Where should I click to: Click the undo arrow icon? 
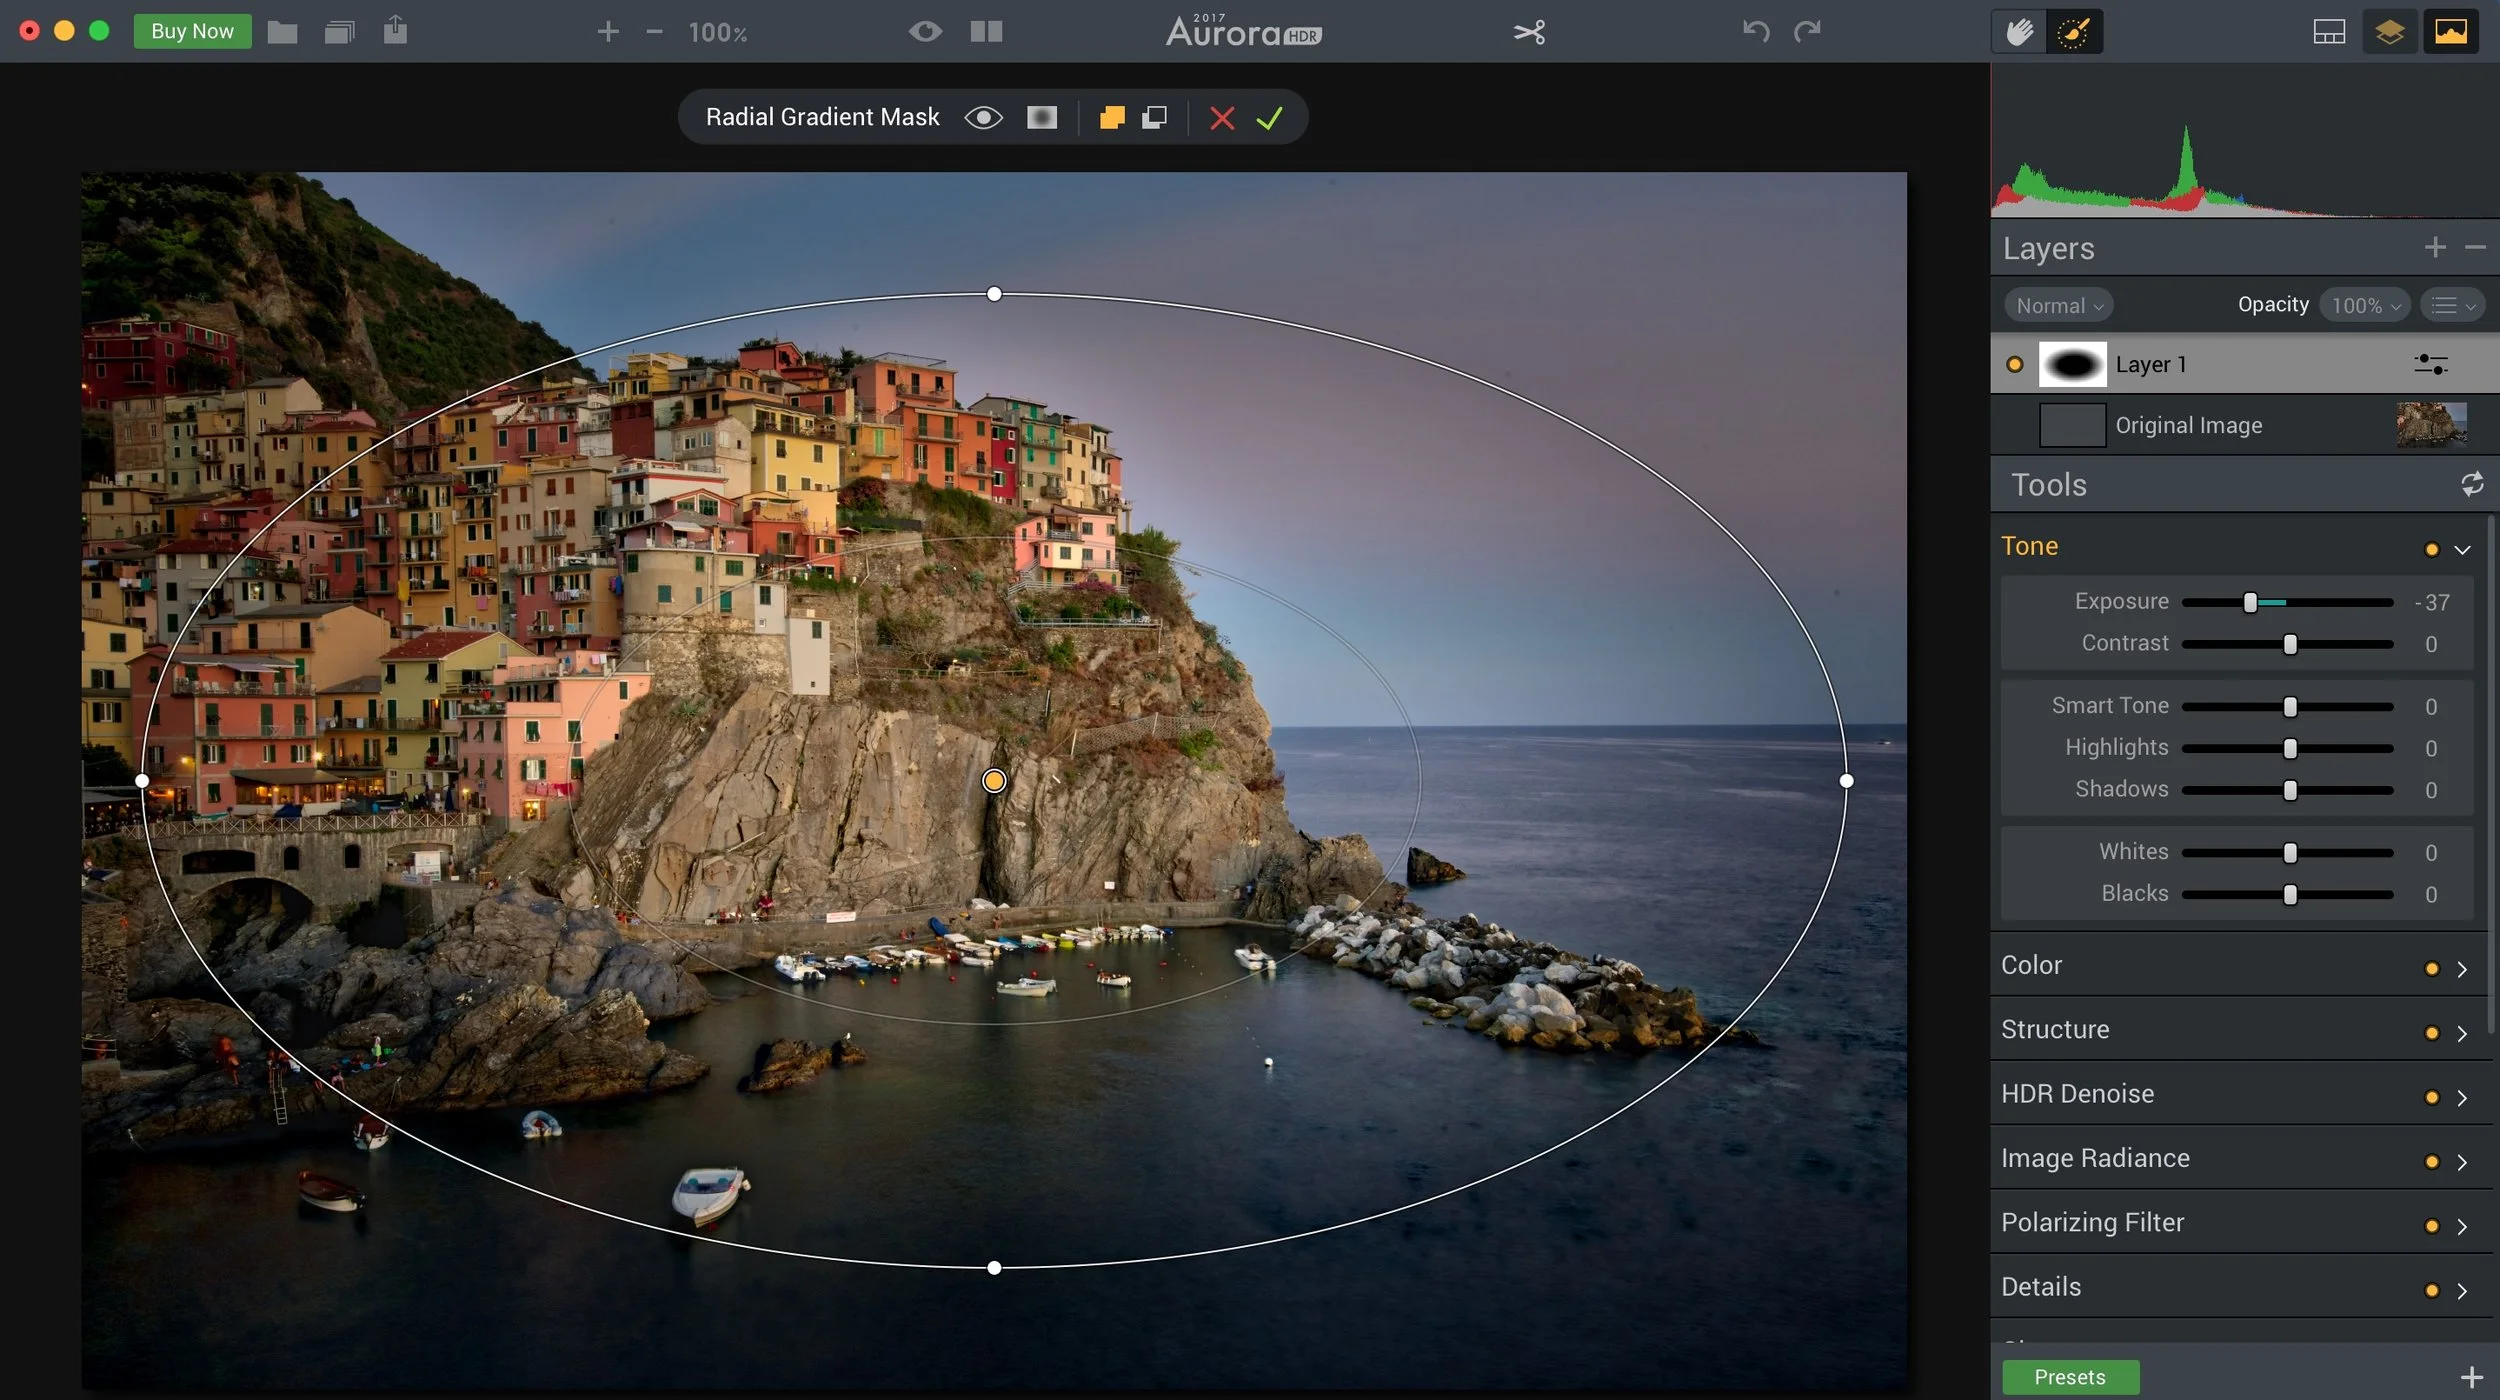1756,31
